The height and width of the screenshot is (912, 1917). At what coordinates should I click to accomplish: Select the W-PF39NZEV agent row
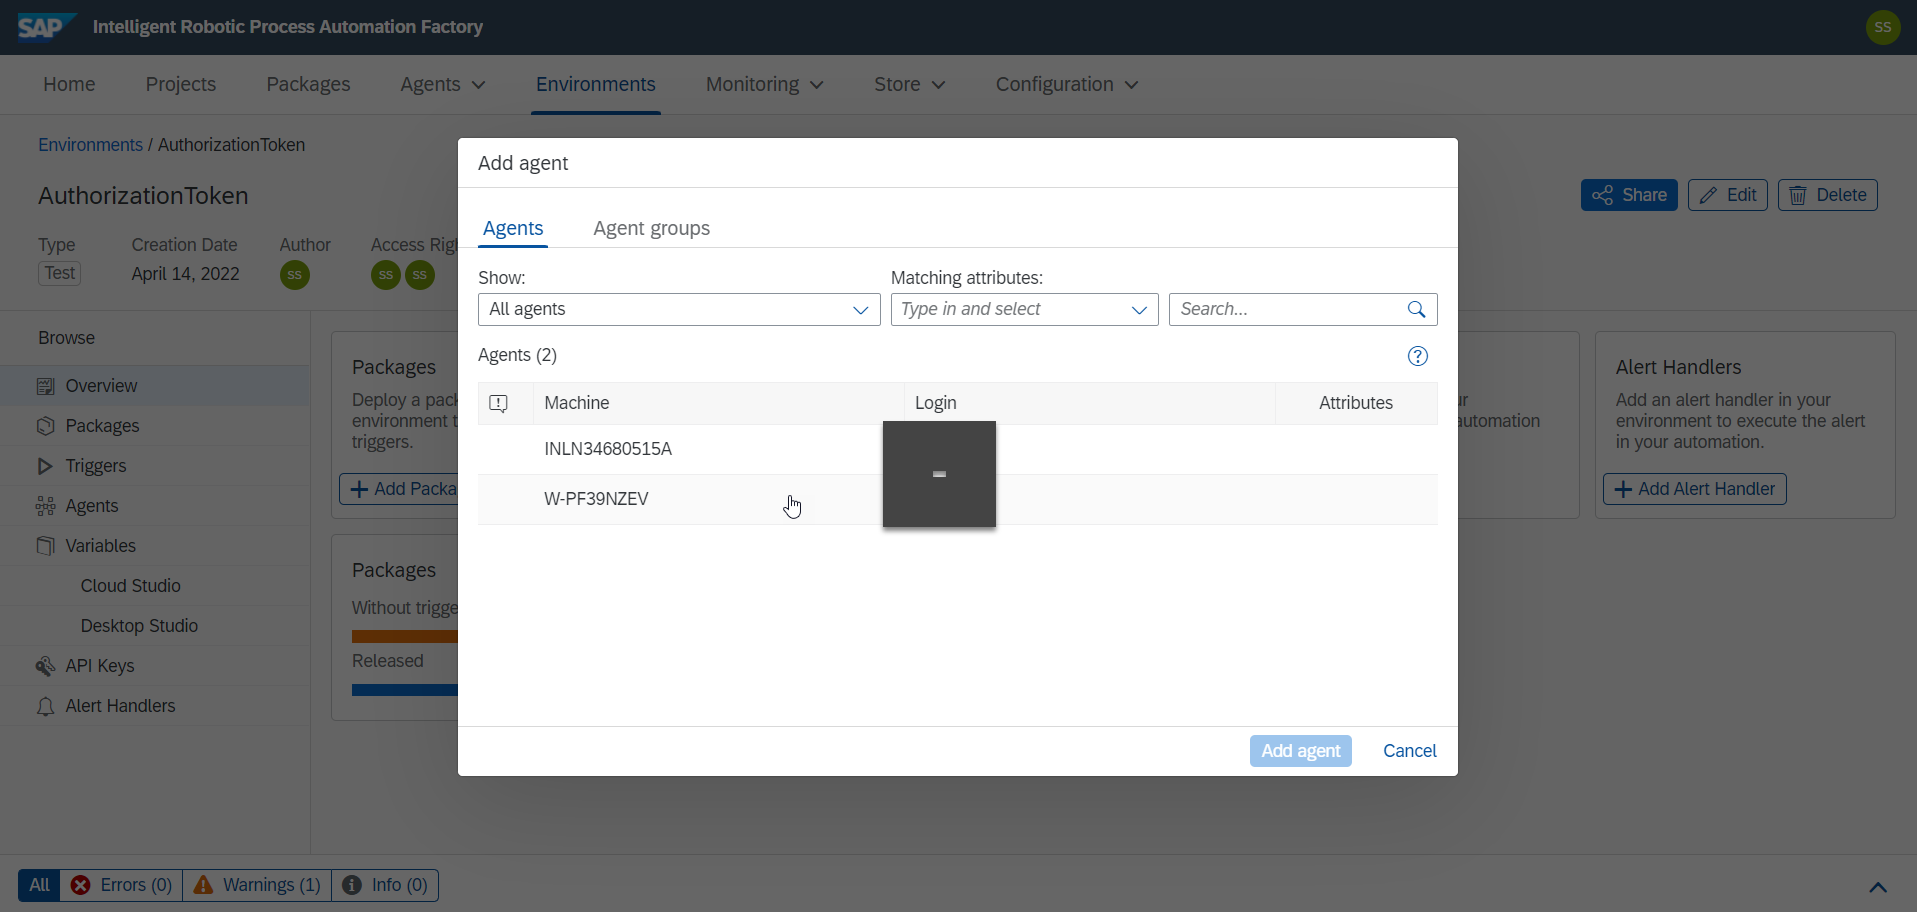(x=958, y=499)
